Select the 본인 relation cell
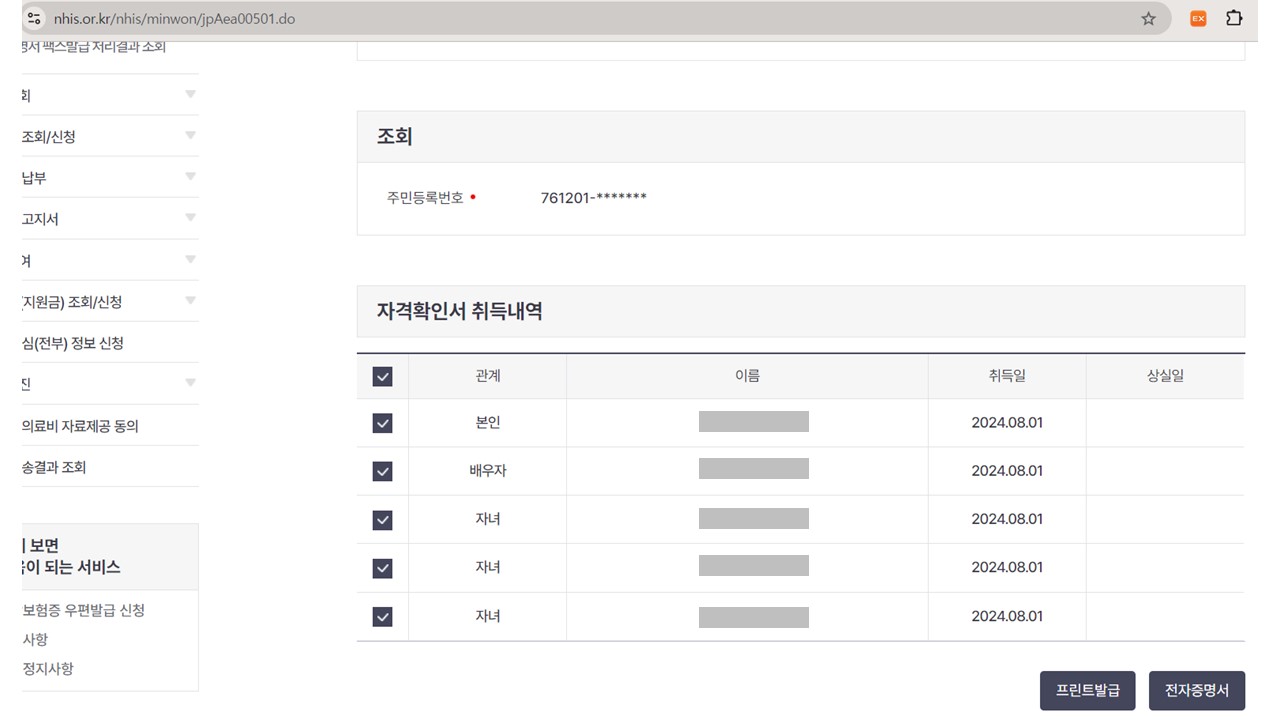1280x720 pixels. (488, 423)
